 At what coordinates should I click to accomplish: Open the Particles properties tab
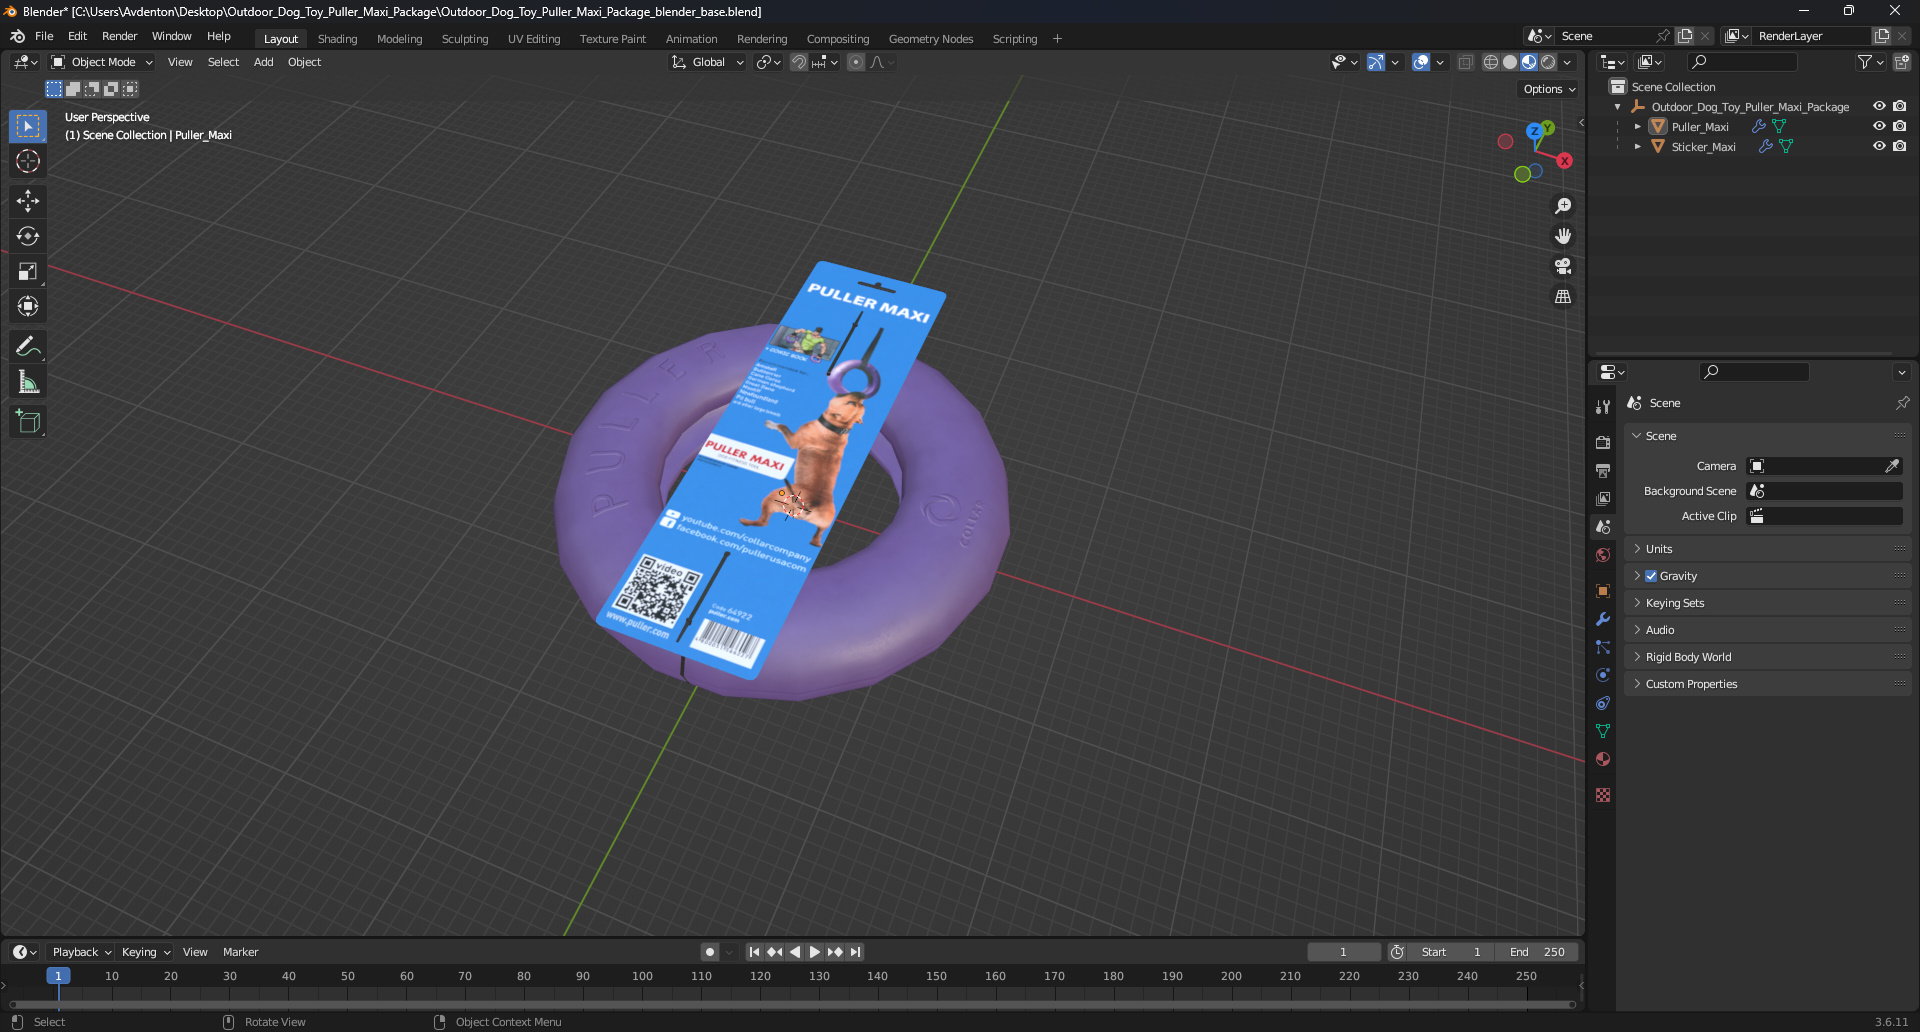click(x=1603, y=647)
